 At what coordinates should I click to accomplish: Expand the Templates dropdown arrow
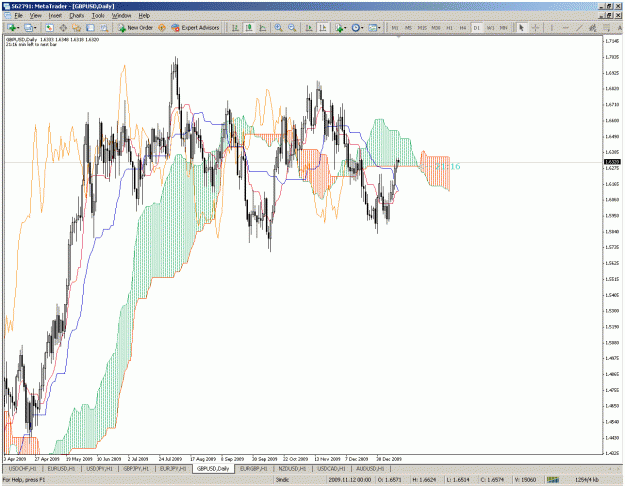(379, 28)
